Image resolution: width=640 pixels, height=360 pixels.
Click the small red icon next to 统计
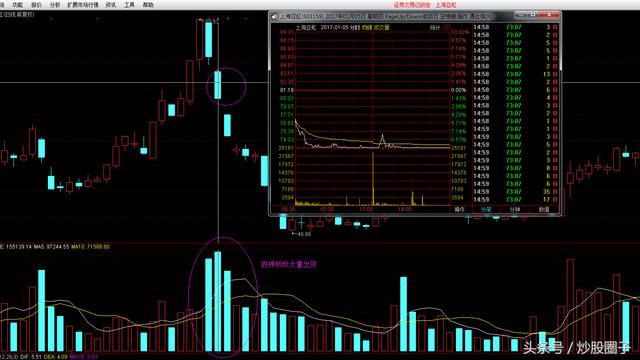click(447, 27)
